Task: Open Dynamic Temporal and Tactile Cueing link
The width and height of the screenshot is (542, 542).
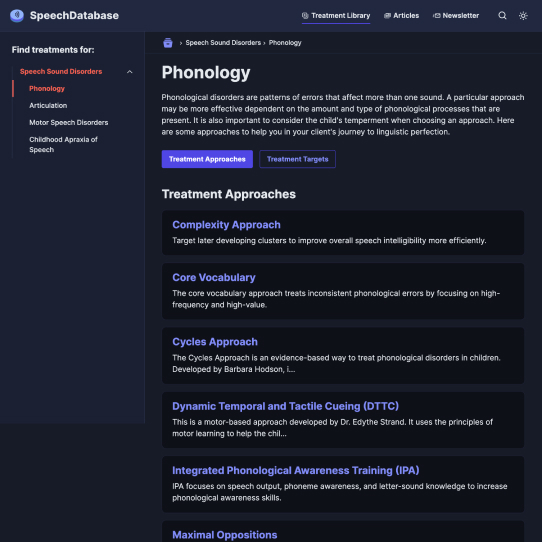Action: 285,406
